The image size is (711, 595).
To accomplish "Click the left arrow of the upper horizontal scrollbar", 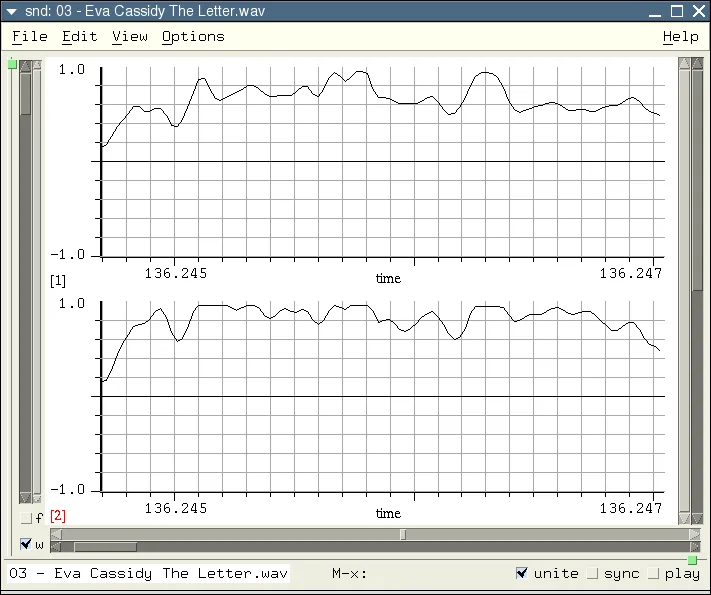I will [x=56, y=534].
